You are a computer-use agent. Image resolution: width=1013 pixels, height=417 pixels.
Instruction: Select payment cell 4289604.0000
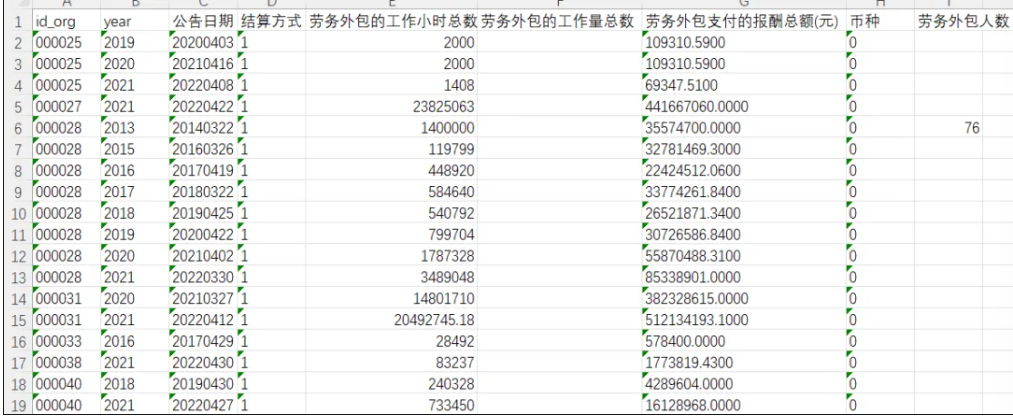point(744,384)
